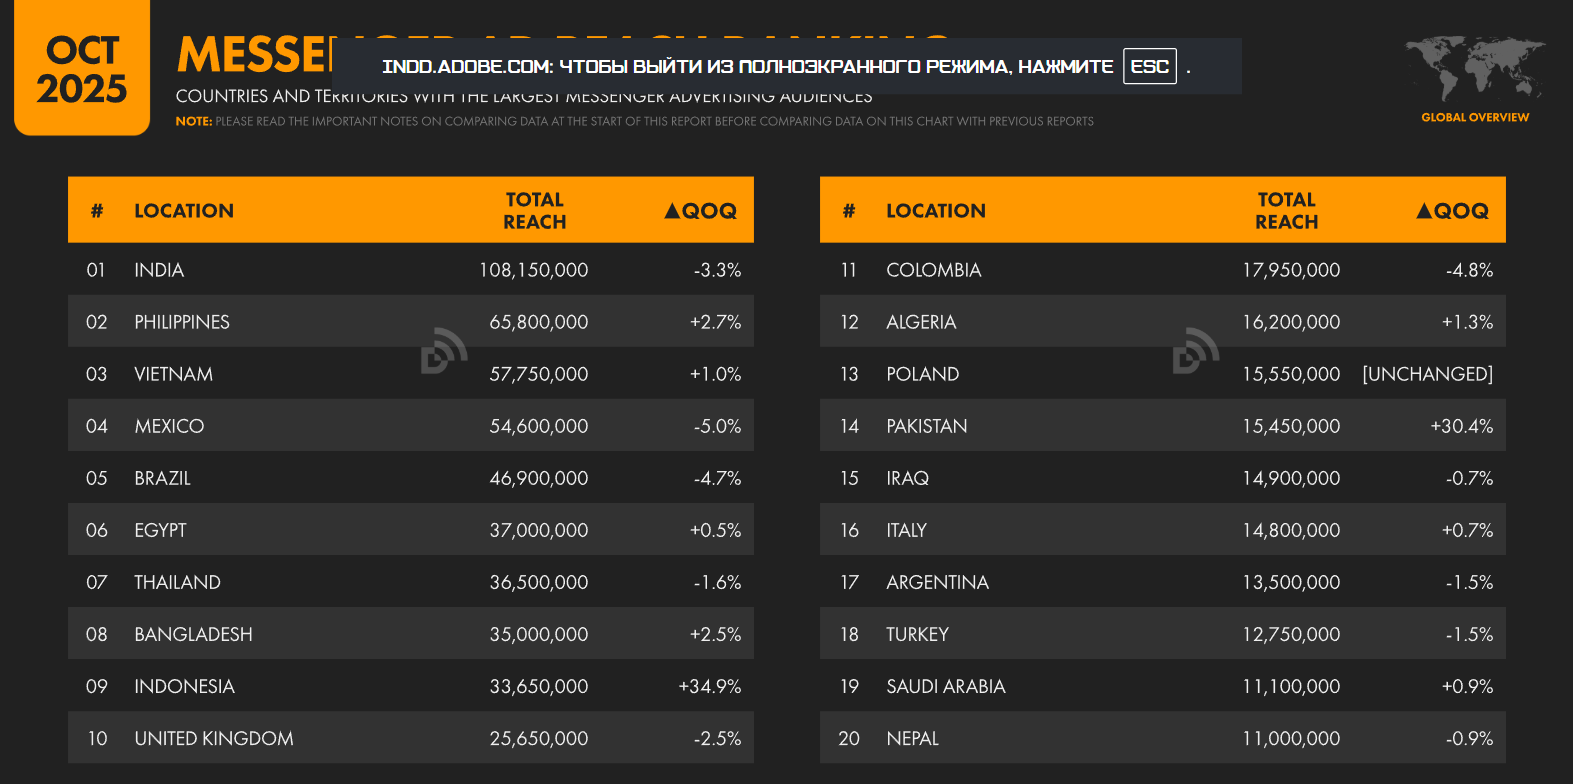Viewport: 1573px width, 784px height.
Task: Select the GLOBAL OVERVIEW label
Action: [1475, 118]
